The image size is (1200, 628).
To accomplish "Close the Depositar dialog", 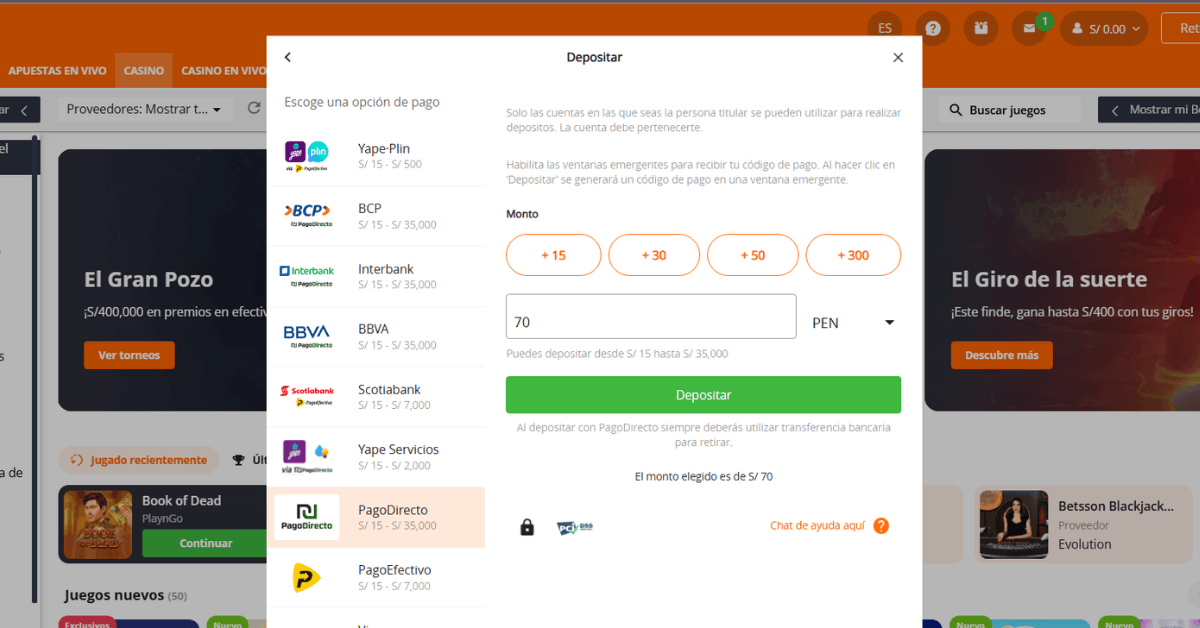I will click(x=898, y=57).
